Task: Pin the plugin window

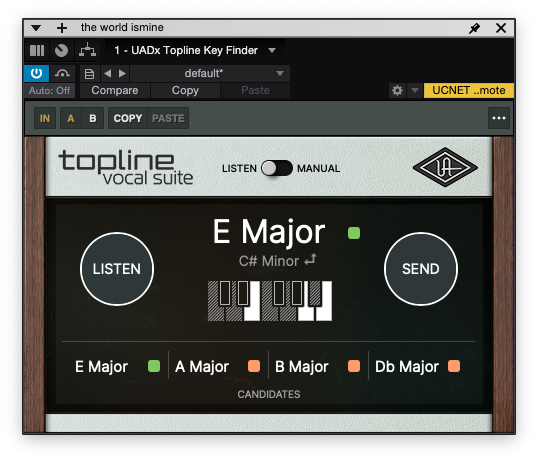Action: pyautogui.click(x=475, y=28)
